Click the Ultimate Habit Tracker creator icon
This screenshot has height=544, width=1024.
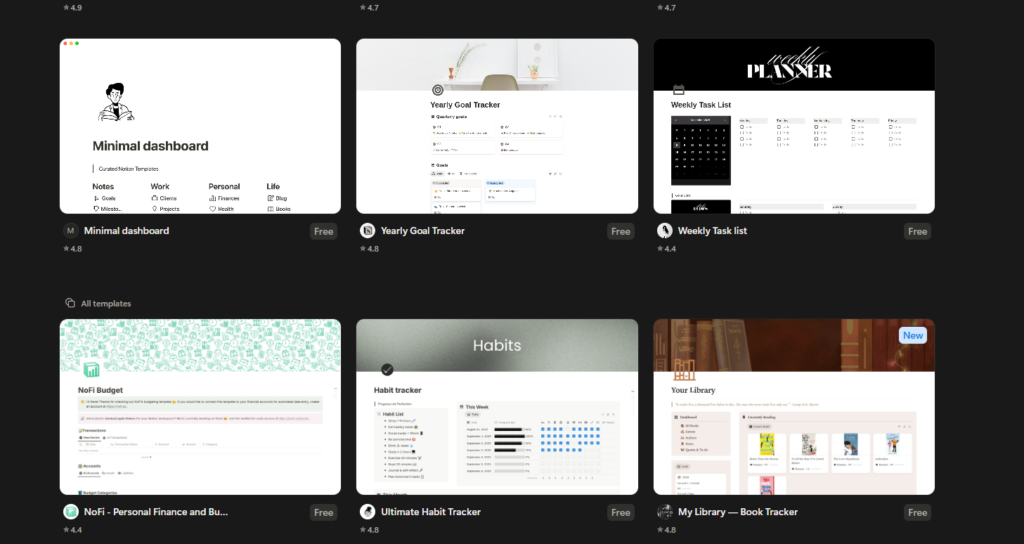[367, 512]
